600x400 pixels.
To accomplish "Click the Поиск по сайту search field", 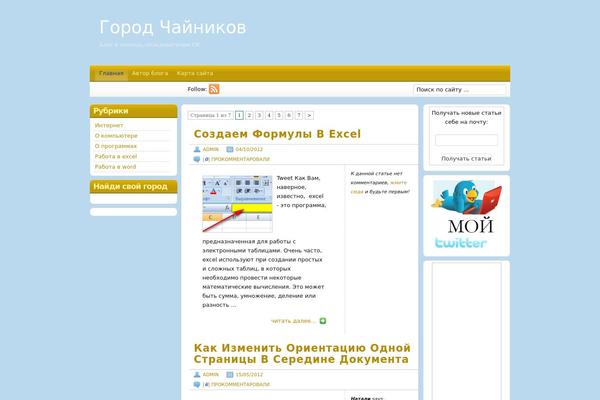I will click(x=460, y=90).
